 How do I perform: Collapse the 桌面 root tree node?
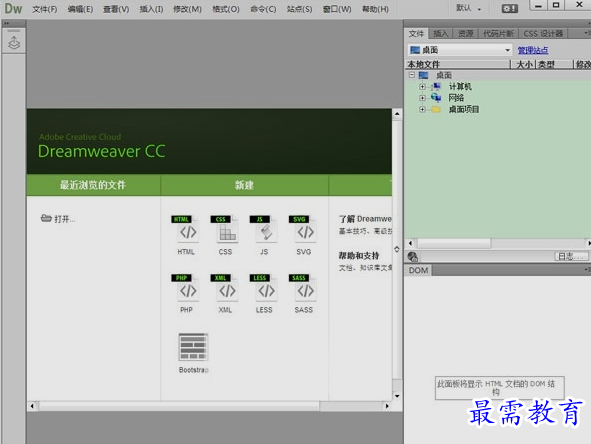tap(412, 75)
